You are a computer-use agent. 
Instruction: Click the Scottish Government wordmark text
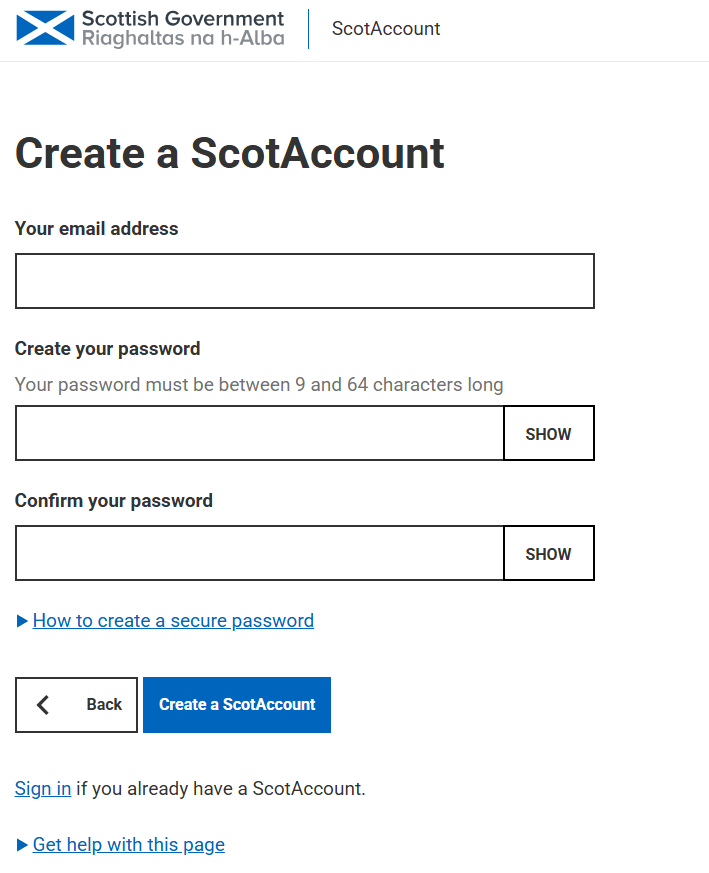(183, 28)
